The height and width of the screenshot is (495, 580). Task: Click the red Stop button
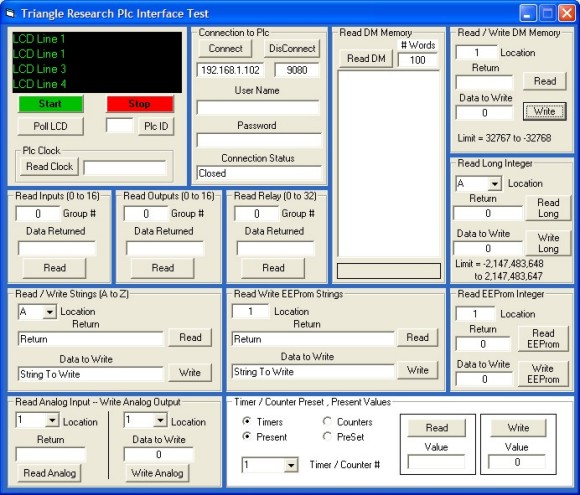pos(140,104)
